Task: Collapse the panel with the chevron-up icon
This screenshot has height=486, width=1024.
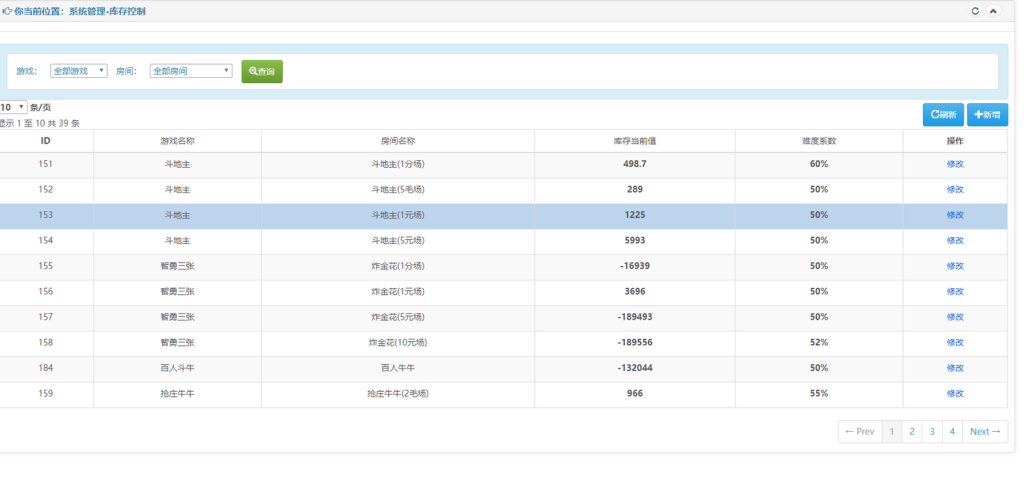Action: pos(992,11)
